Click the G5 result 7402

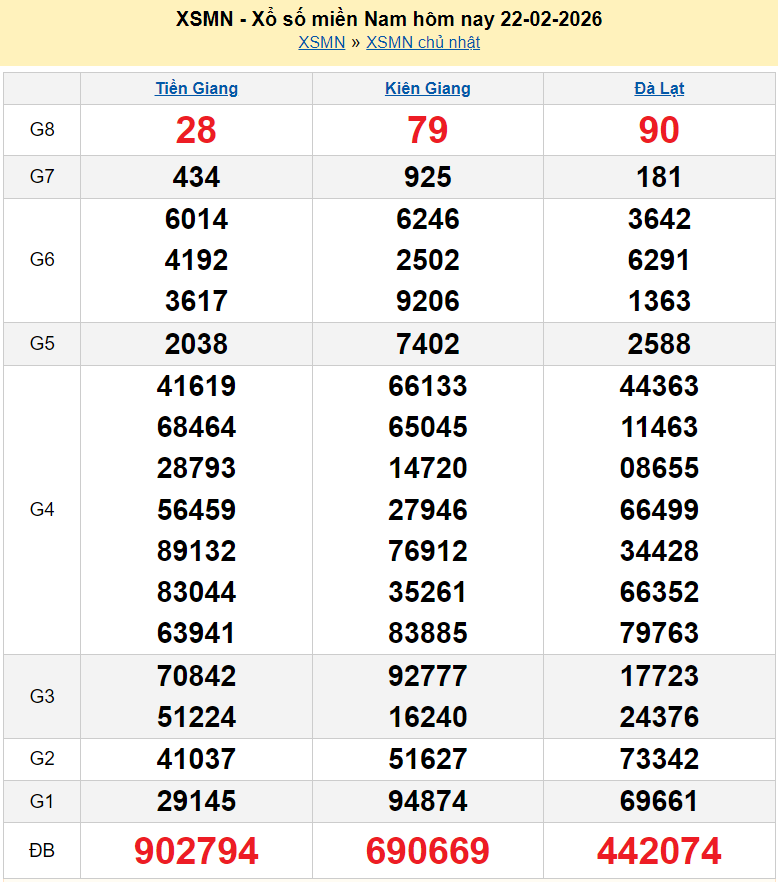pyautogui.click(x=427, y=344)
